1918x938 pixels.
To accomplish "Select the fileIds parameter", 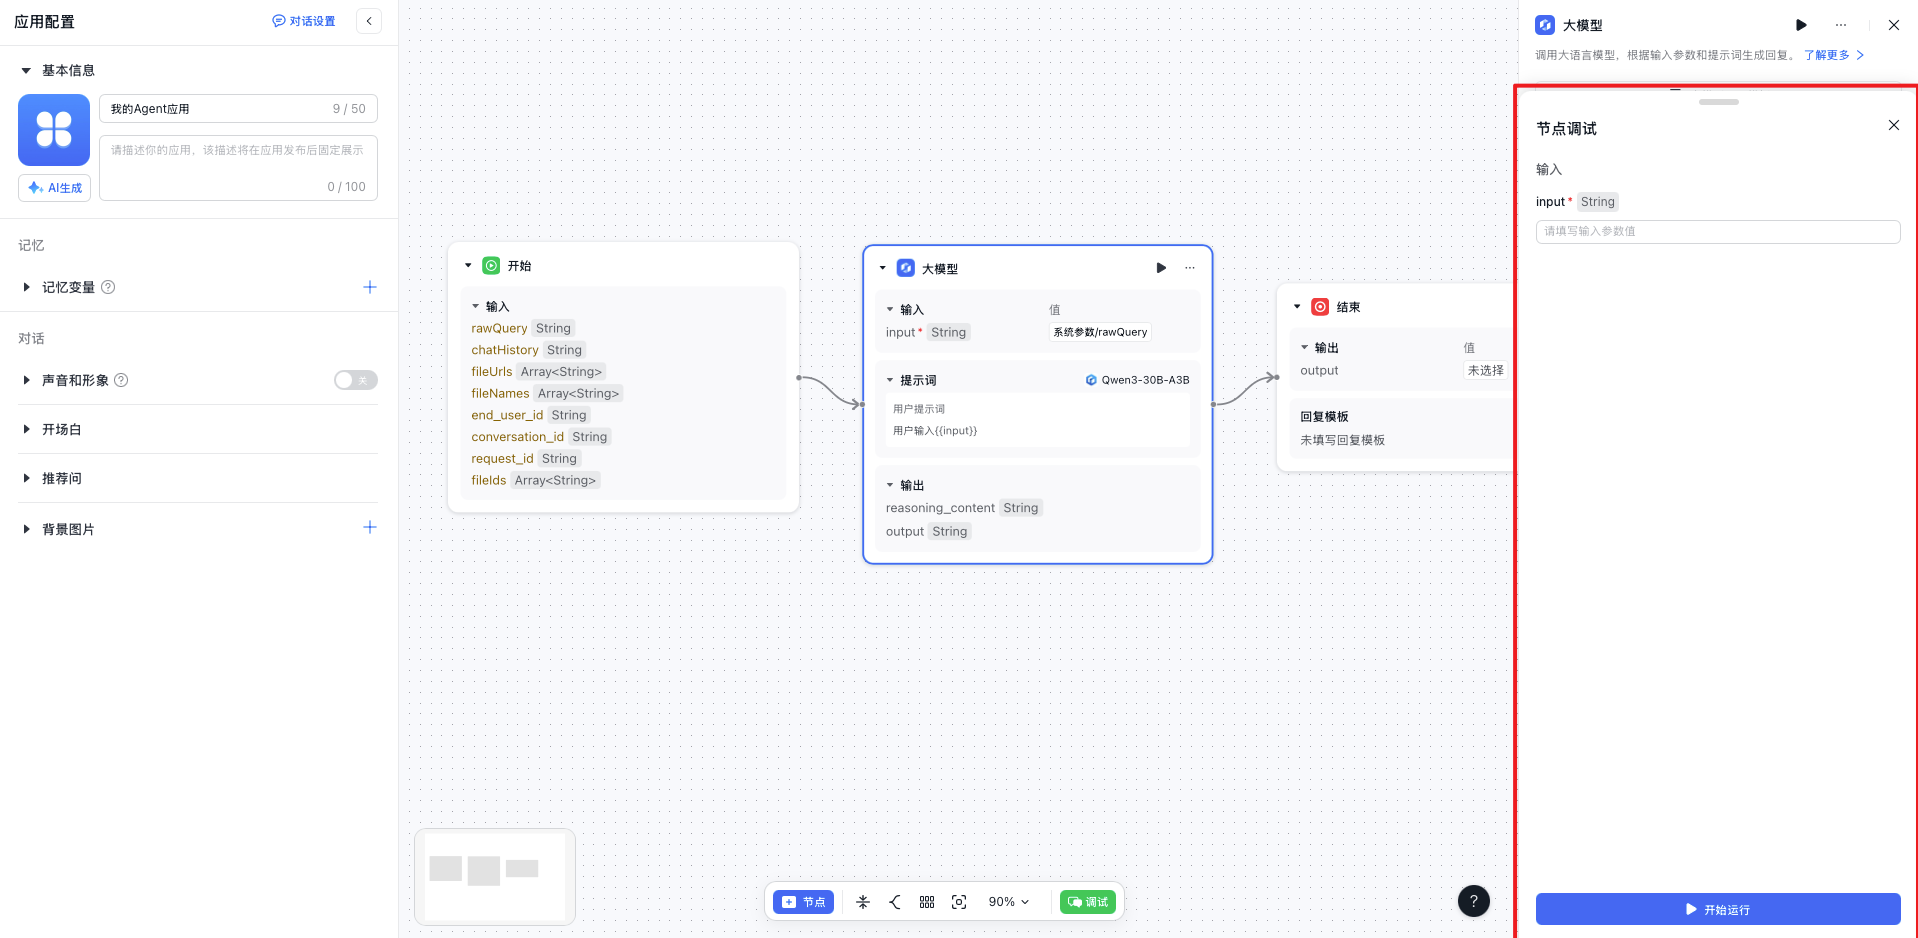I will [x=489, y=481].
